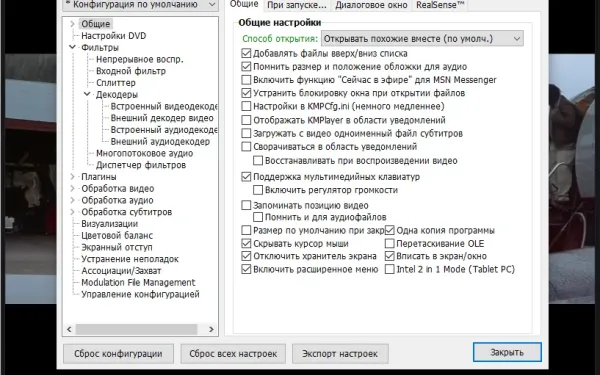
Task: Click the tree scrollbar right arrow
Action: (211, 329)
